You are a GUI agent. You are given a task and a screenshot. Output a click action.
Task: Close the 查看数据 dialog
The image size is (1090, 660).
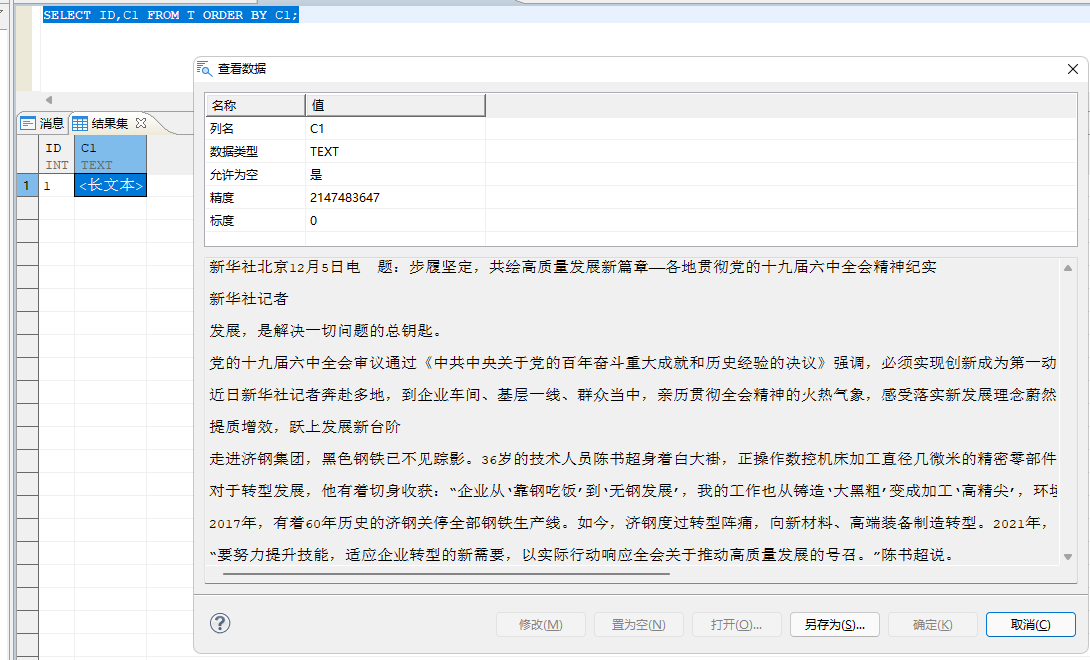(1073, 69)
